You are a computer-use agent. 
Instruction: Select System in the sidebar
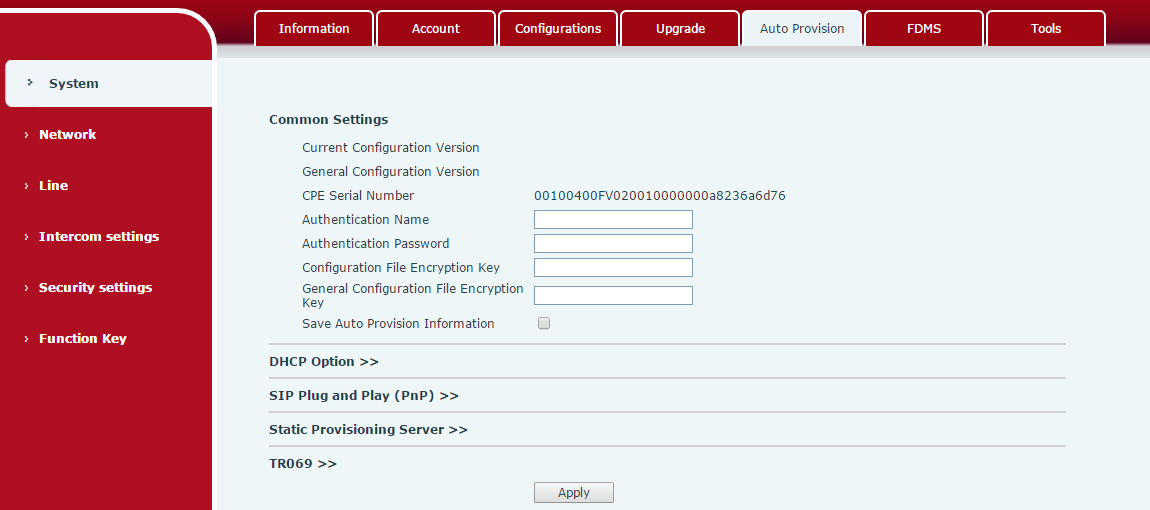(x=74, y=84)
